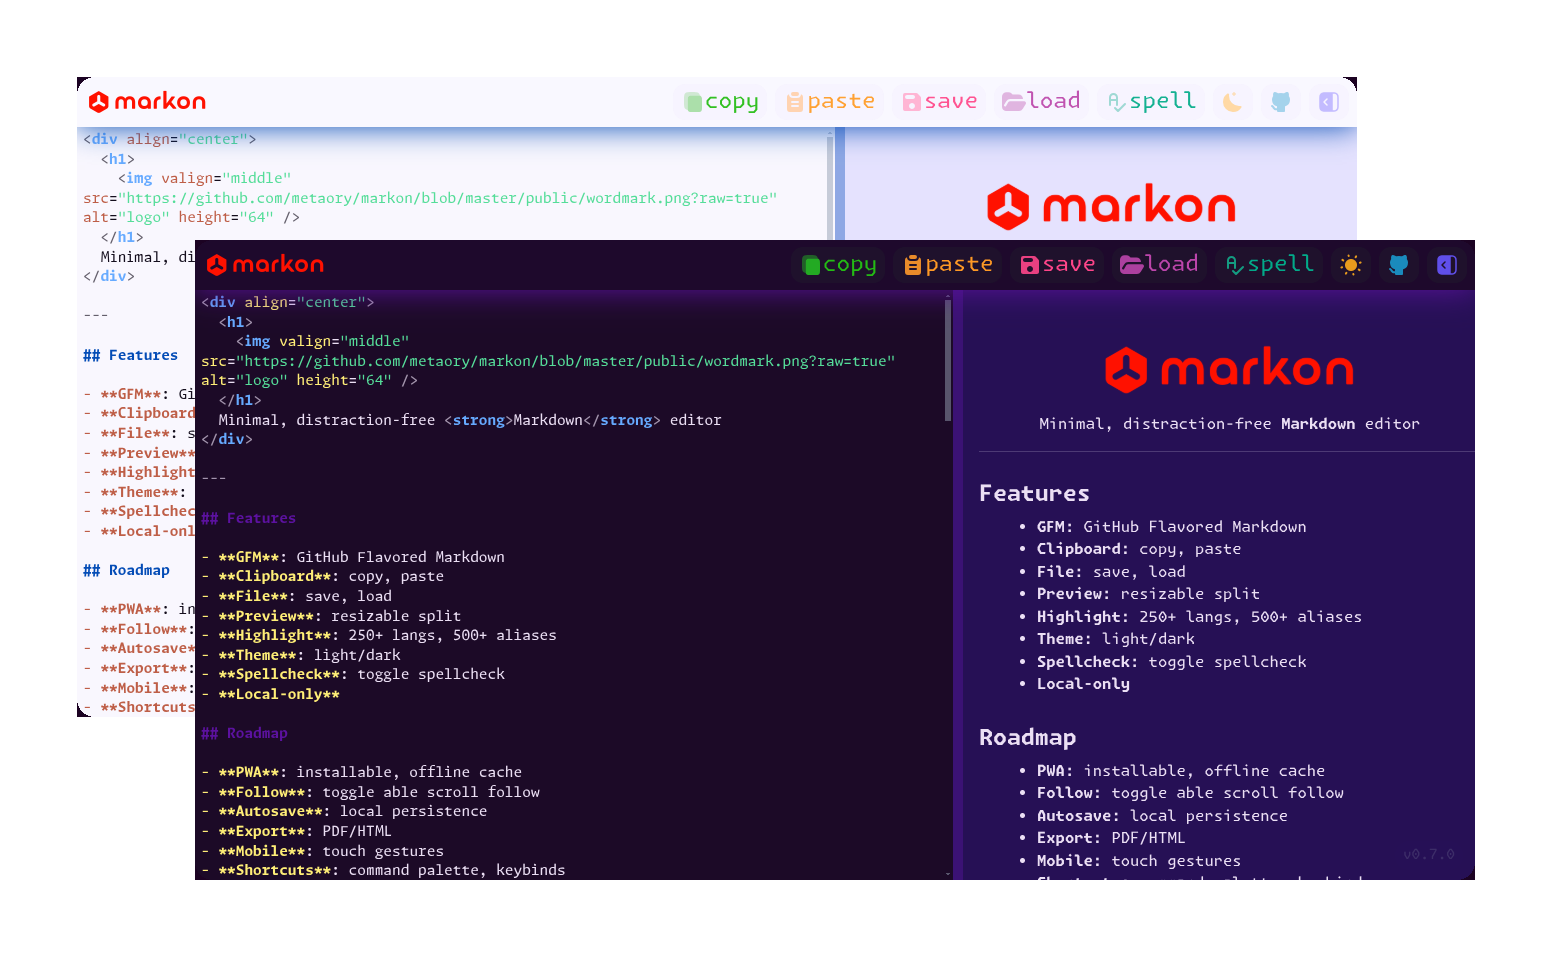
Task: Click markon logo in dark window header
Action: 265,265
